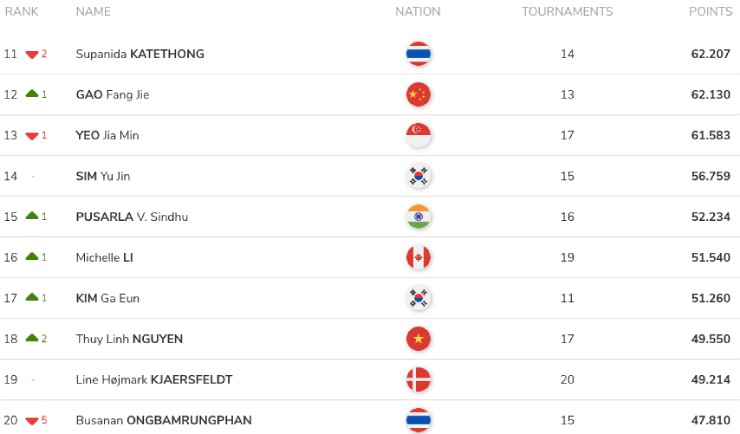Click Thailand flag beside Supanida Katethong
The height and width of the screenshot is (434, 740).
coord(418,54)
